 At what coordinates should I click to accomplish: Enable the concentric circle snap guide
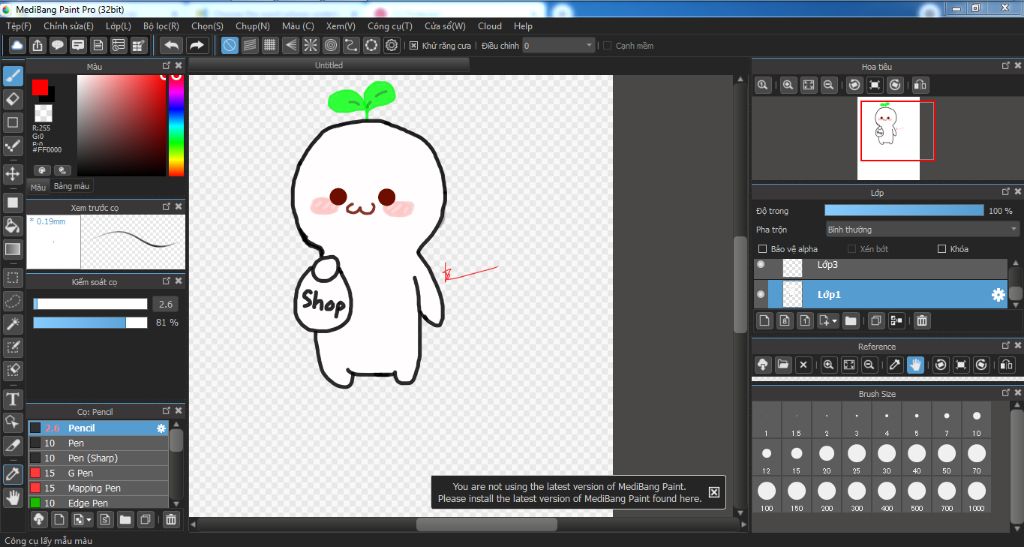331,45
